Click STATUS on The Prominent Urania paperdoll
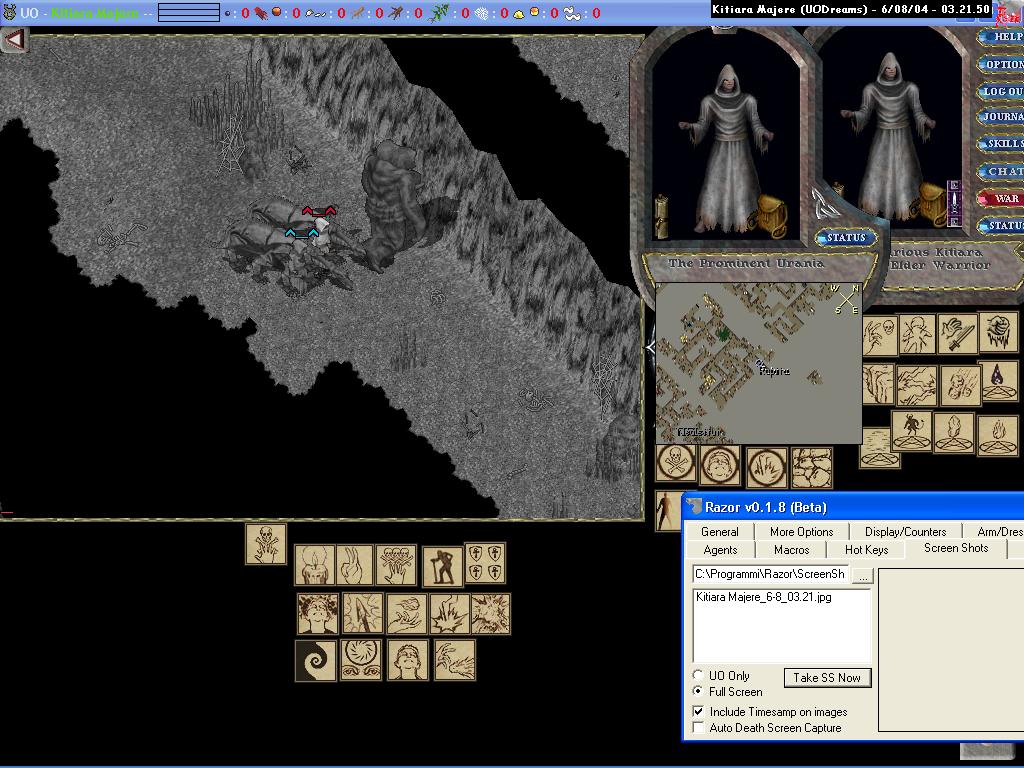The width and height of the screenshot is (1024, 768). [846, 238]
